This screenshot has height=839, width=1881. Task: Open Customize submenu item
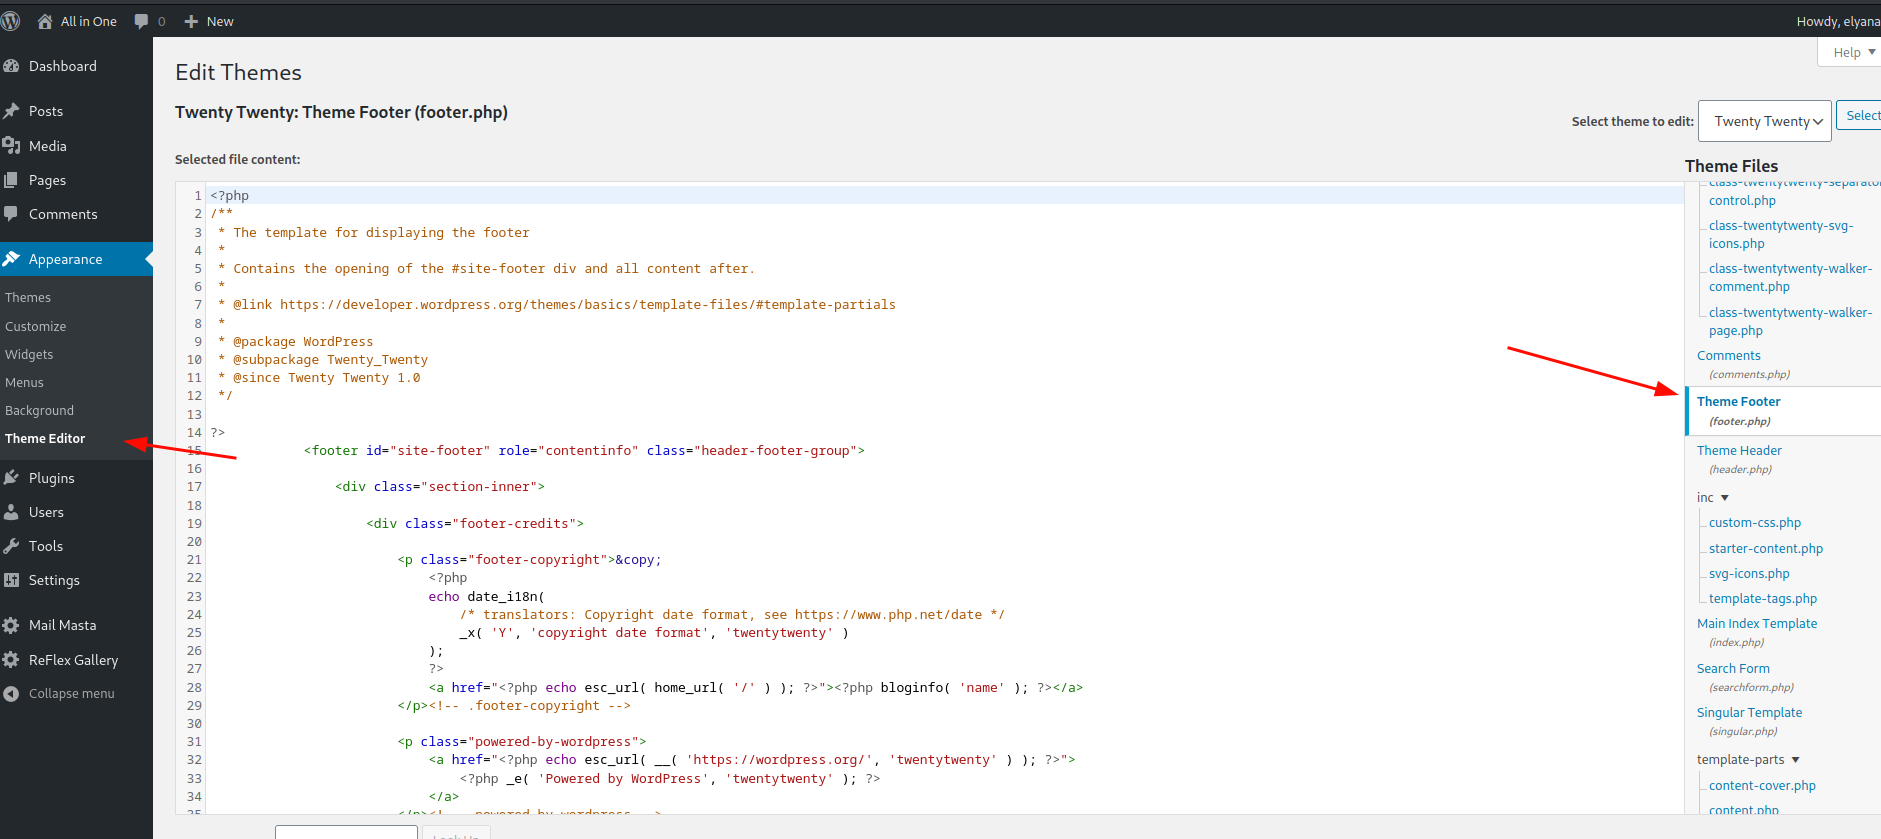pyautogui.click(x=36, y=327)
